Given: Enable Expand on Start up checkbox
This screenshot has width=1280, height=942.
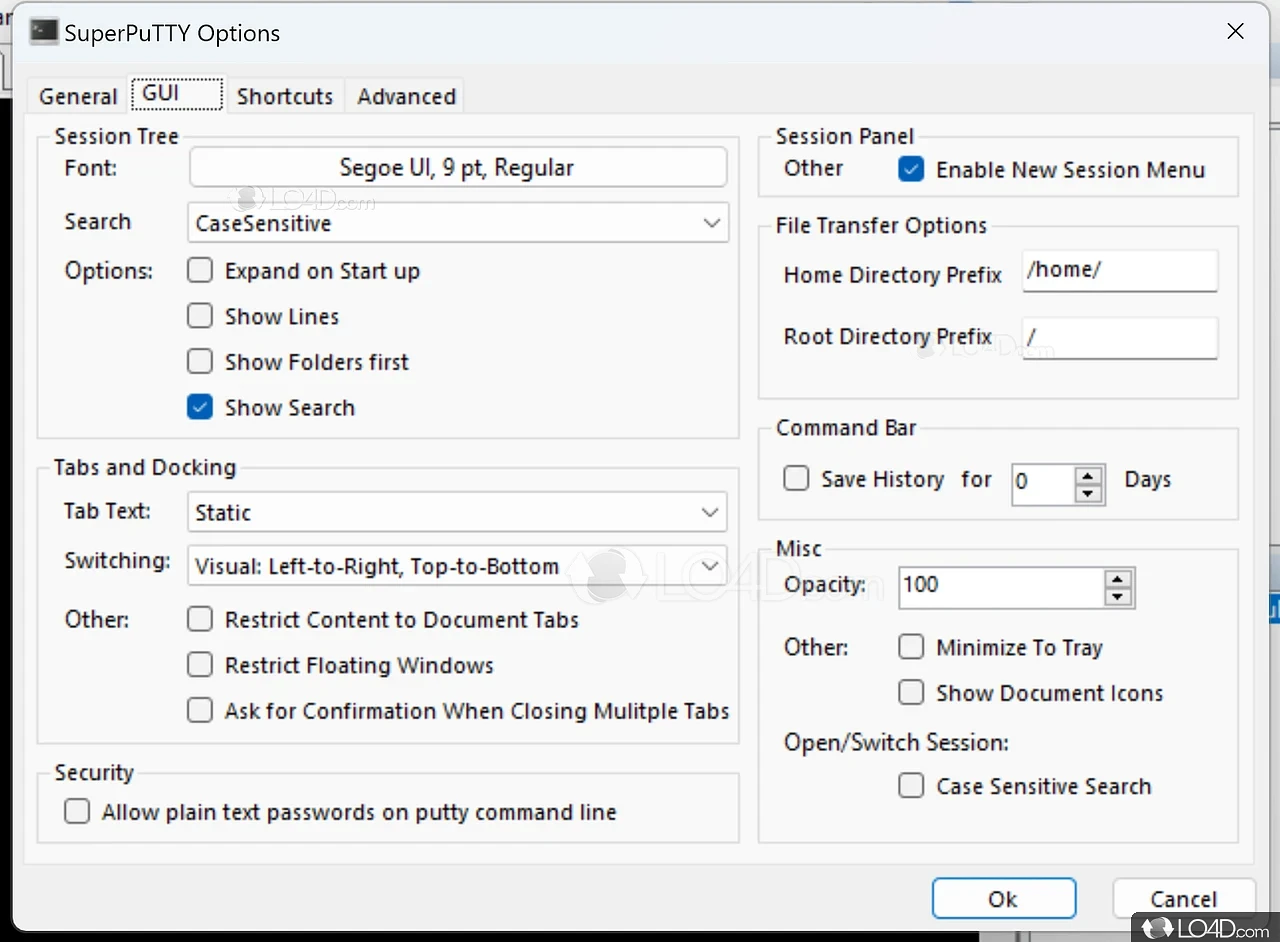Looking at the screenshot, I should 200,271.
